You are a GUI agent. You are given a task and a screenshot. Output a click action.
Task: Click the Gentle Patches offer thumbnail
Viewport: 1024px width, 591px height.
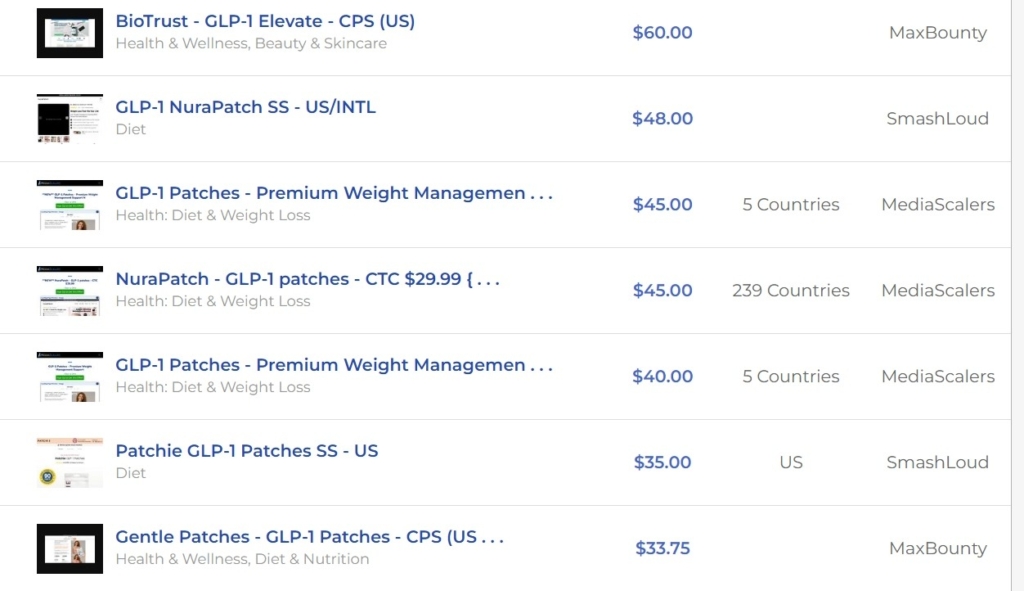point(70,549)
